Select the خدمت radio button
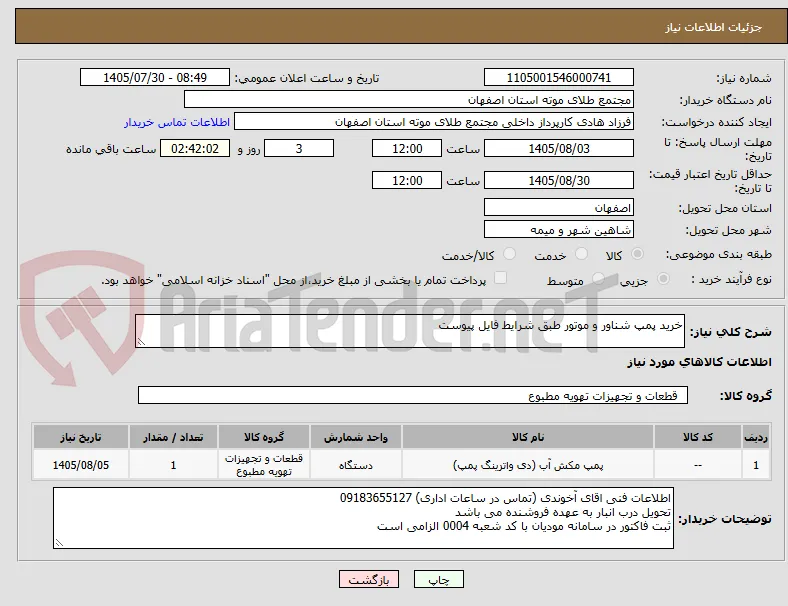Screen dimensions: 788x606 [x=581, y=254]
